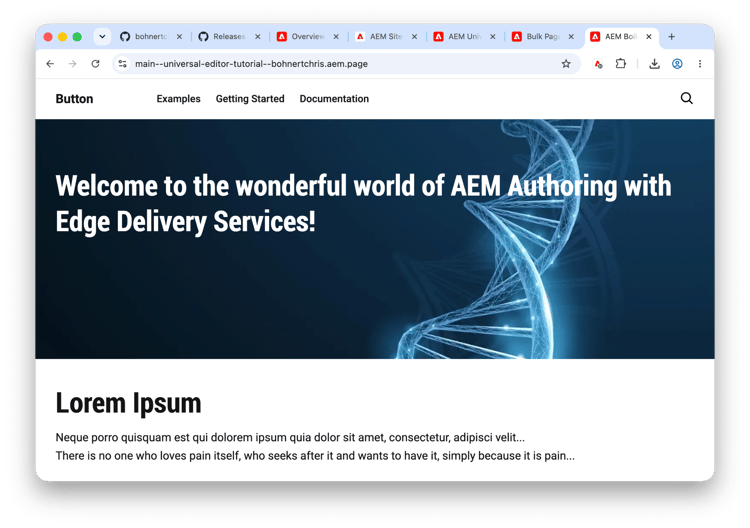
Task: Open a new tab with plus button
Action: [672, 36]
